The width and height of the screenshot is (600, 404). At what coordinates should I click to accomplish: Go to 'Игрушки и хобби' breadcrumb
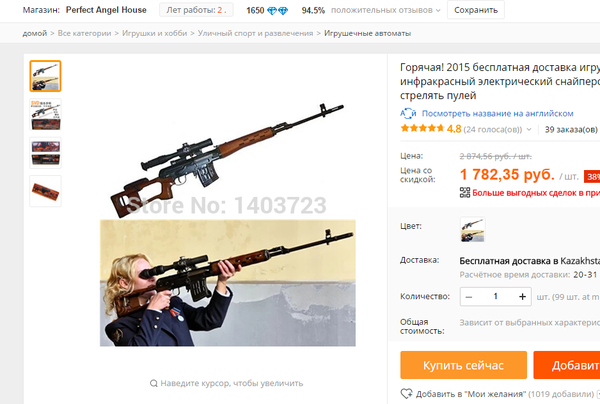[155, 33]
